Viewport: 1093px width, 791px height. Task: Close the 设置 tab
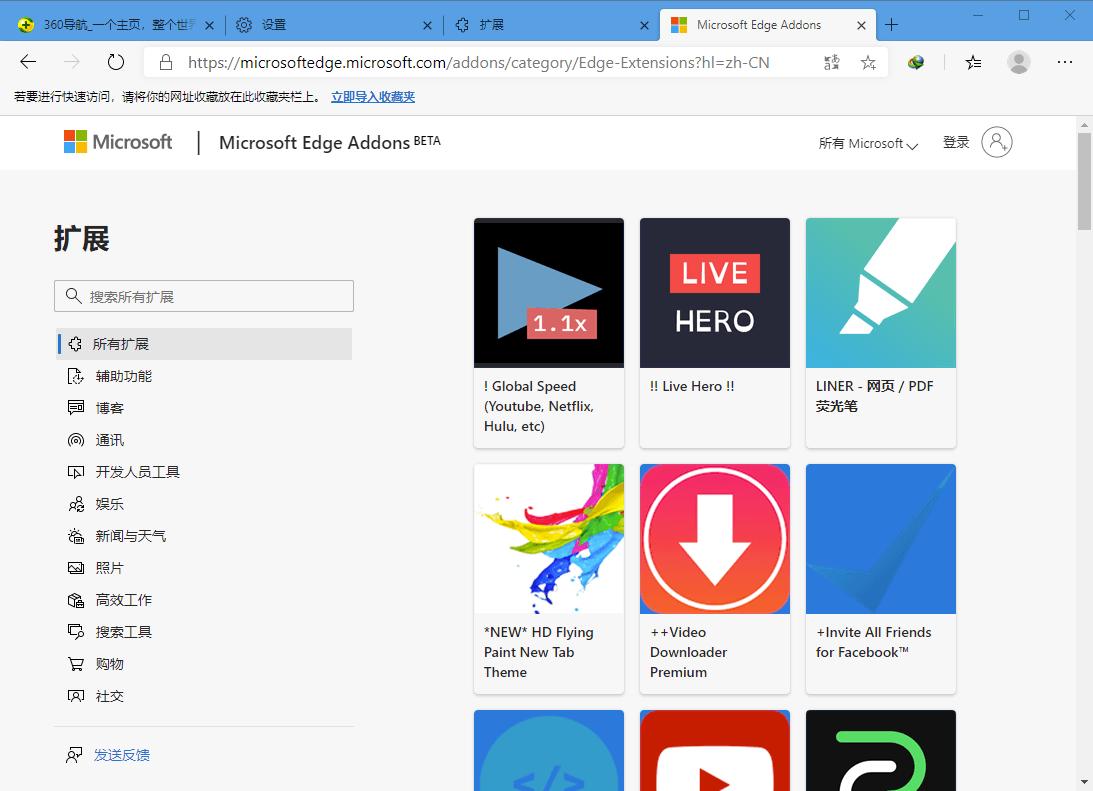pyautogui.click(x=427, y=26)
